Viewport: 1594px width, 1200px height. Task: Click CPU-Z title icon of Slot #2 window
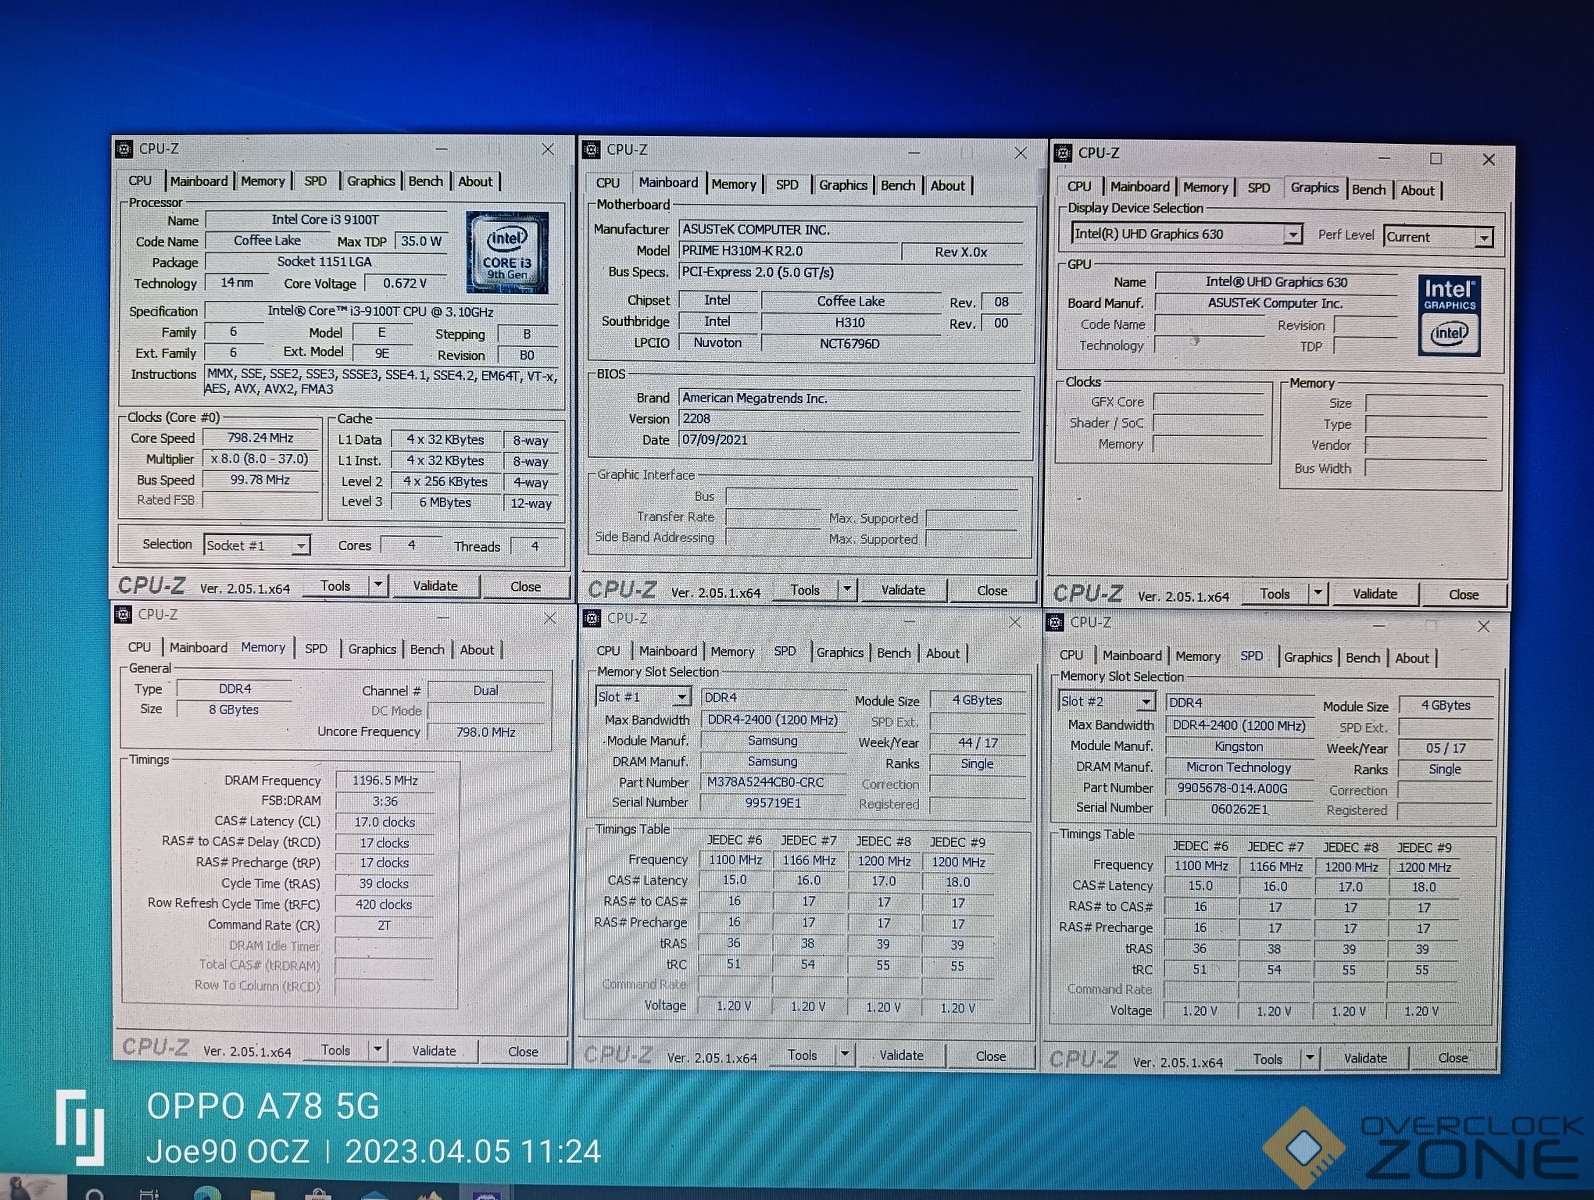[x=1055, y=622]
